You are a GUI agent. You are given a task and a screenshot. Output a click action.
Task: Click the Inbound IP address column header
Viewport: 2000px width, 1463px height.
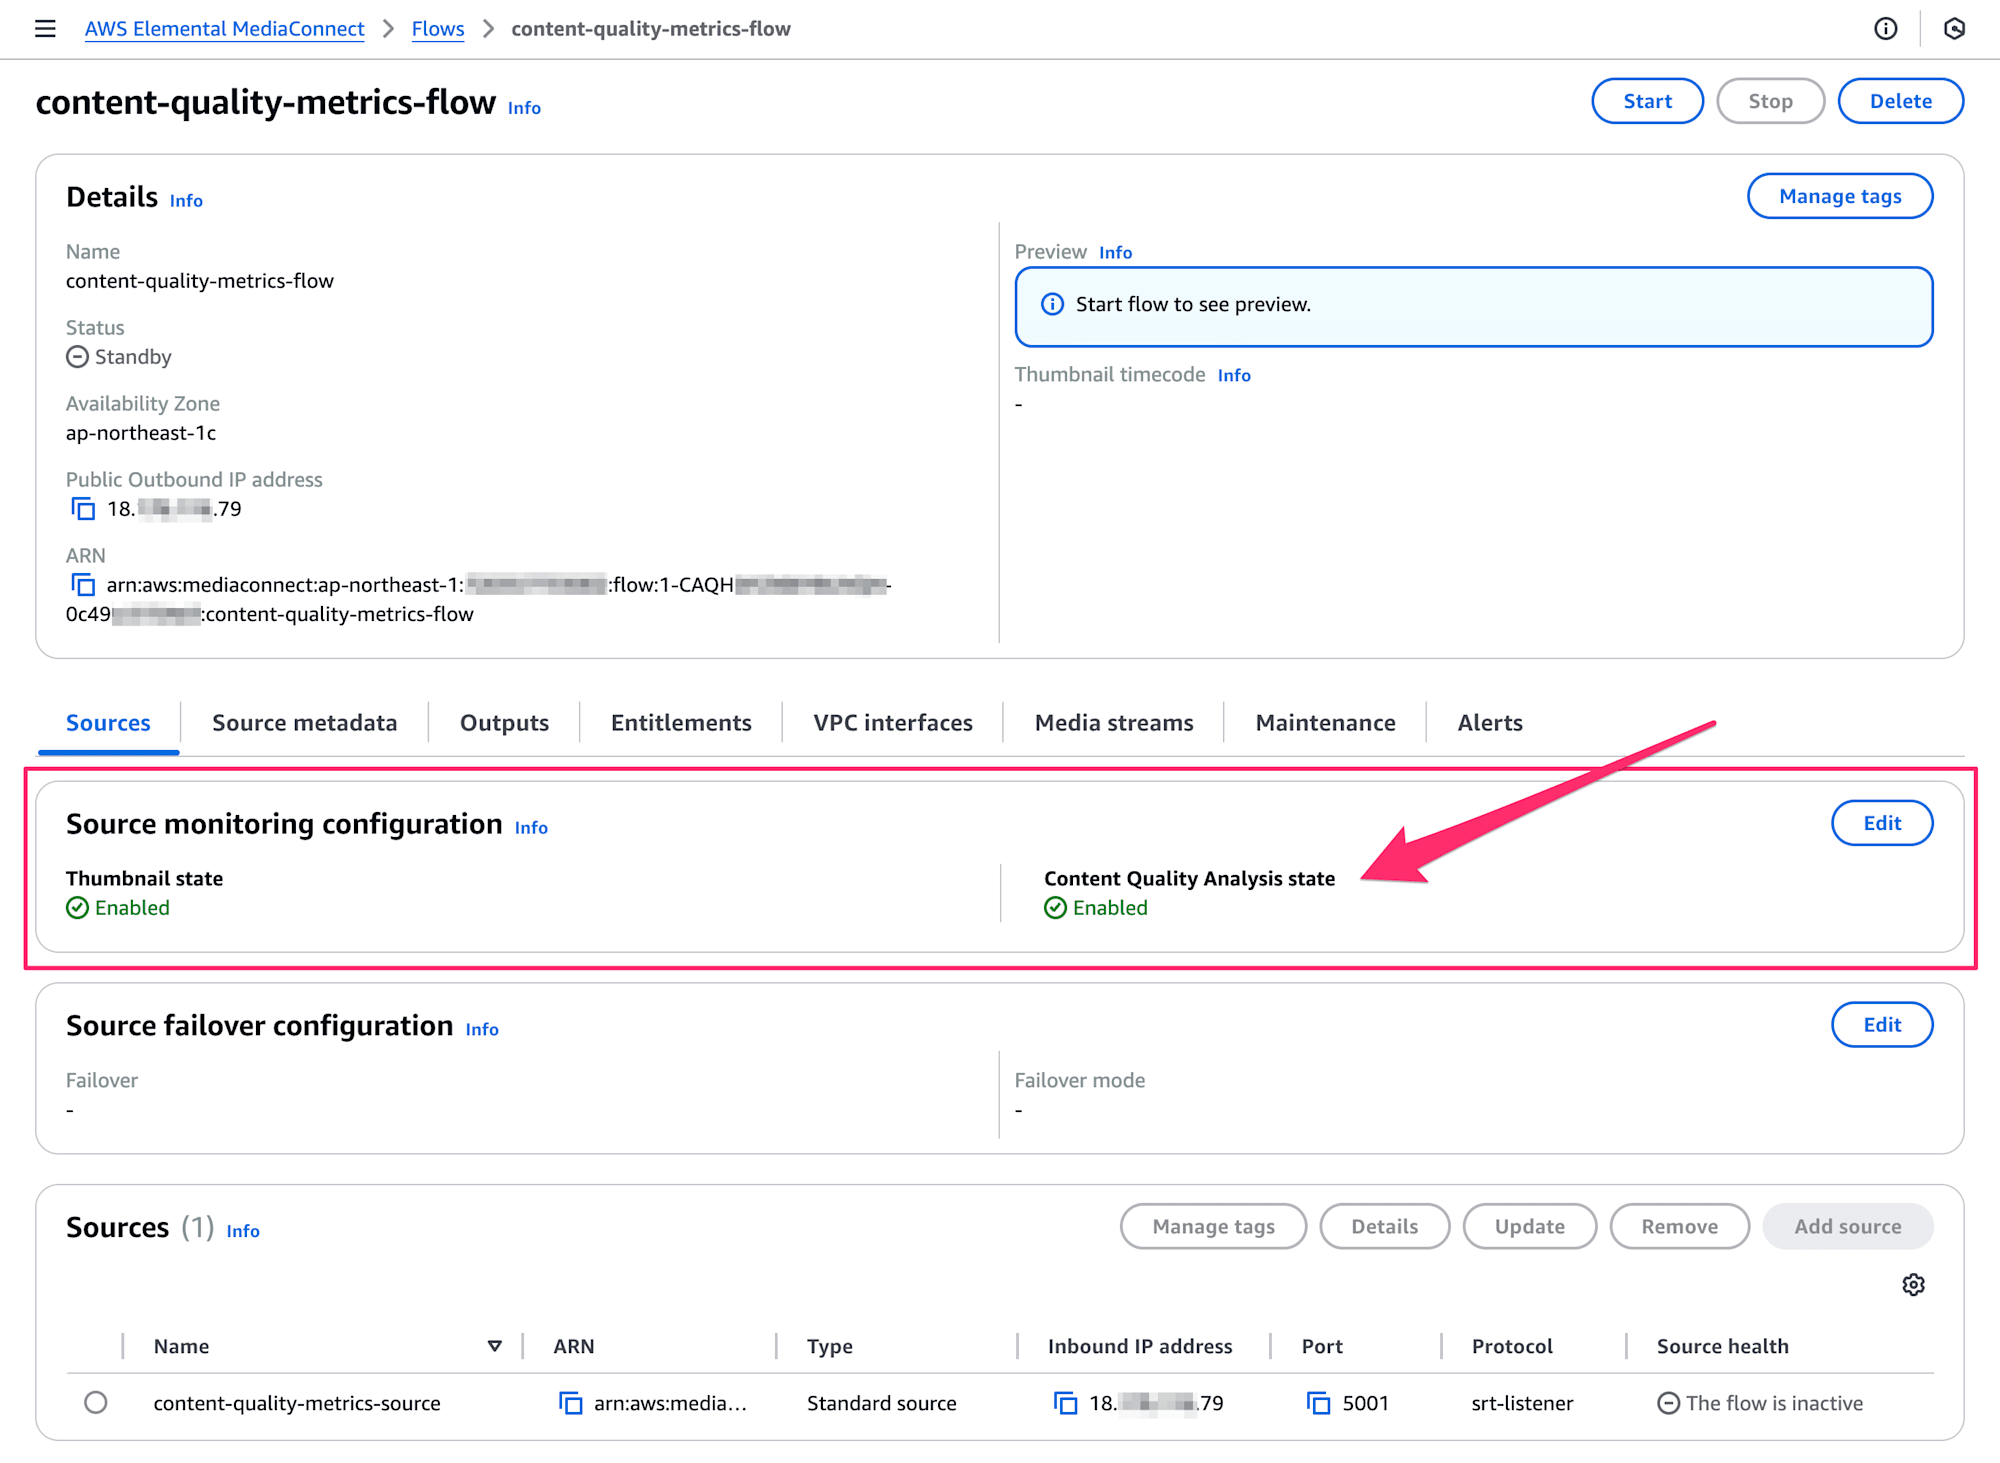point(1140,1347)
